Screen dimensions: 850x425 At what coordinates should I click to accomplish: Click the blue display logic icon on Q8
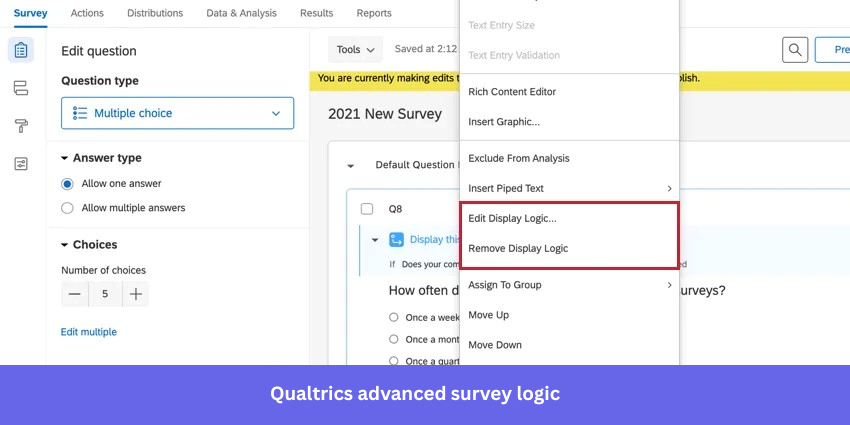396,240
